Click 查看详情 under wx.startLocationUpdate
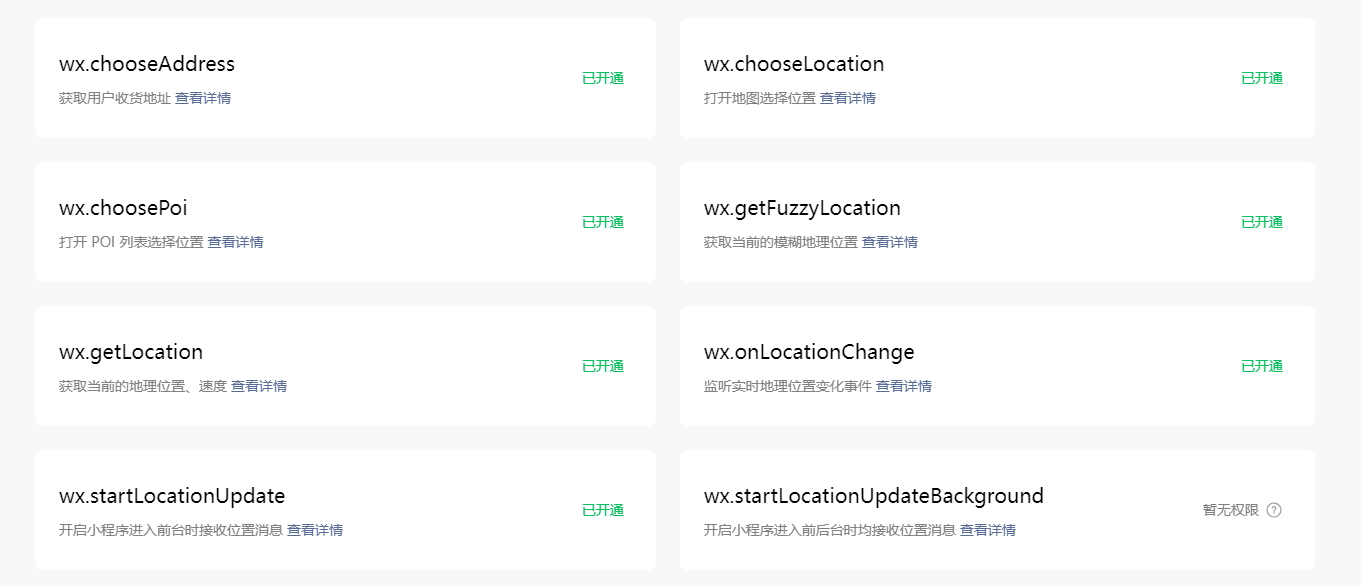1361x586 pixels. pyautogui.click(x=315, y=530)
